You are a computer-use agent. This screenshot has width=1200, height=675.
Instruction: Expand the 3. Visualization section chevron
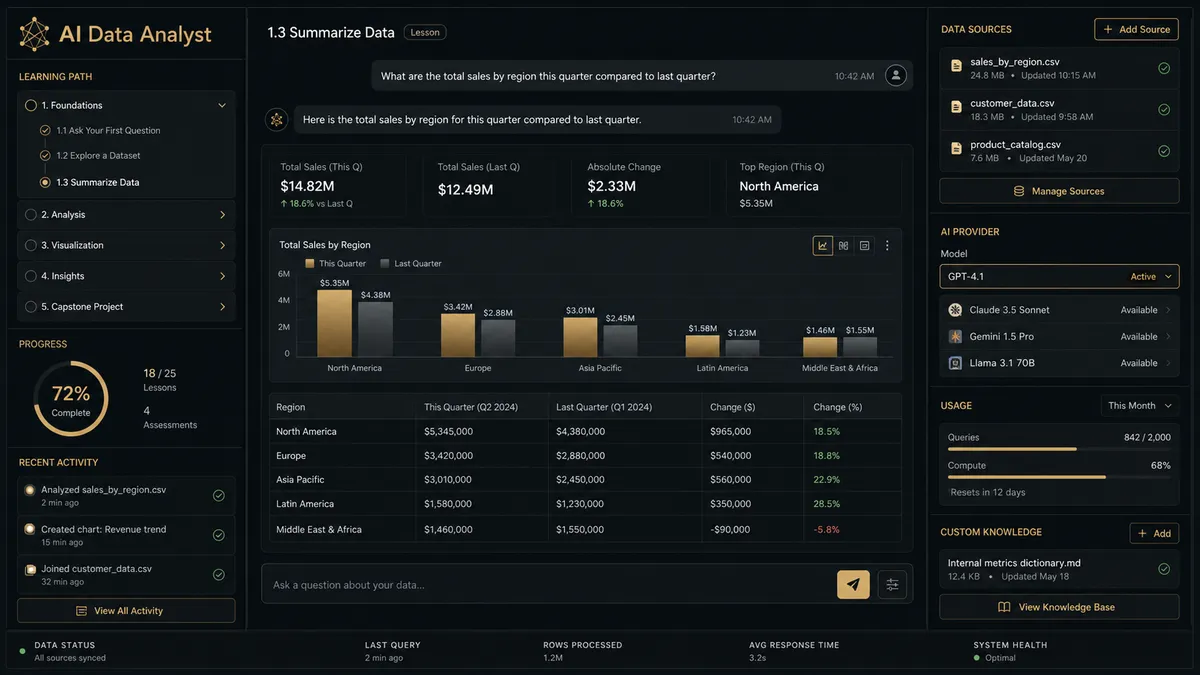click(222, 245)
